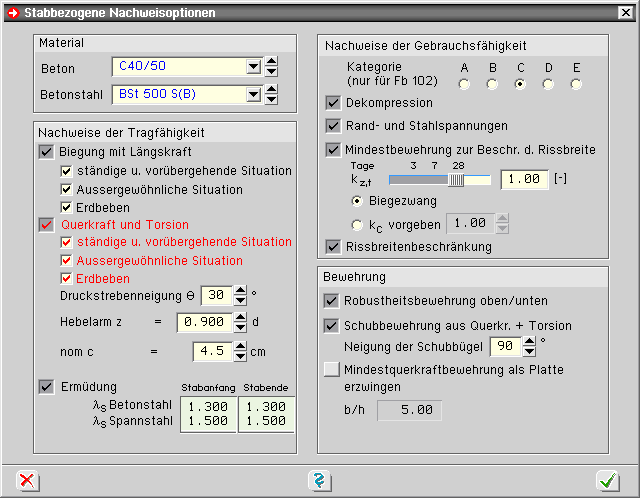Toggle Biegung mit Längskraft checkbox
The width and height of the screenshot is (640, 498).
pyautogui.click(x=46, y=152)
